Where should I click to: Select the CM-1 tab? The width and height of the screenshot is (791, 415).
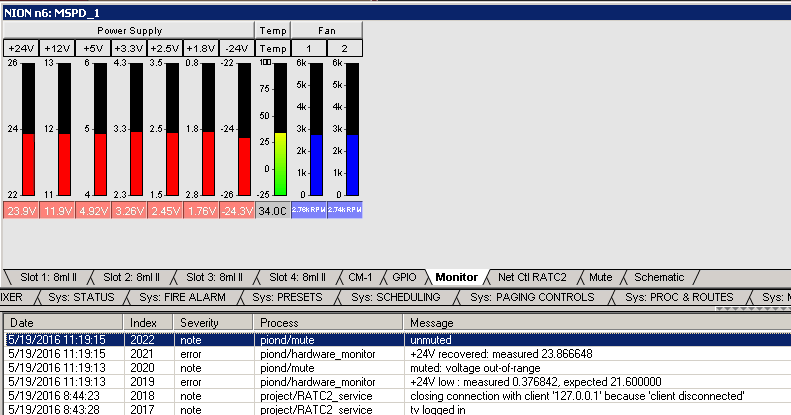pyautogui.click(x=361, y=277)
